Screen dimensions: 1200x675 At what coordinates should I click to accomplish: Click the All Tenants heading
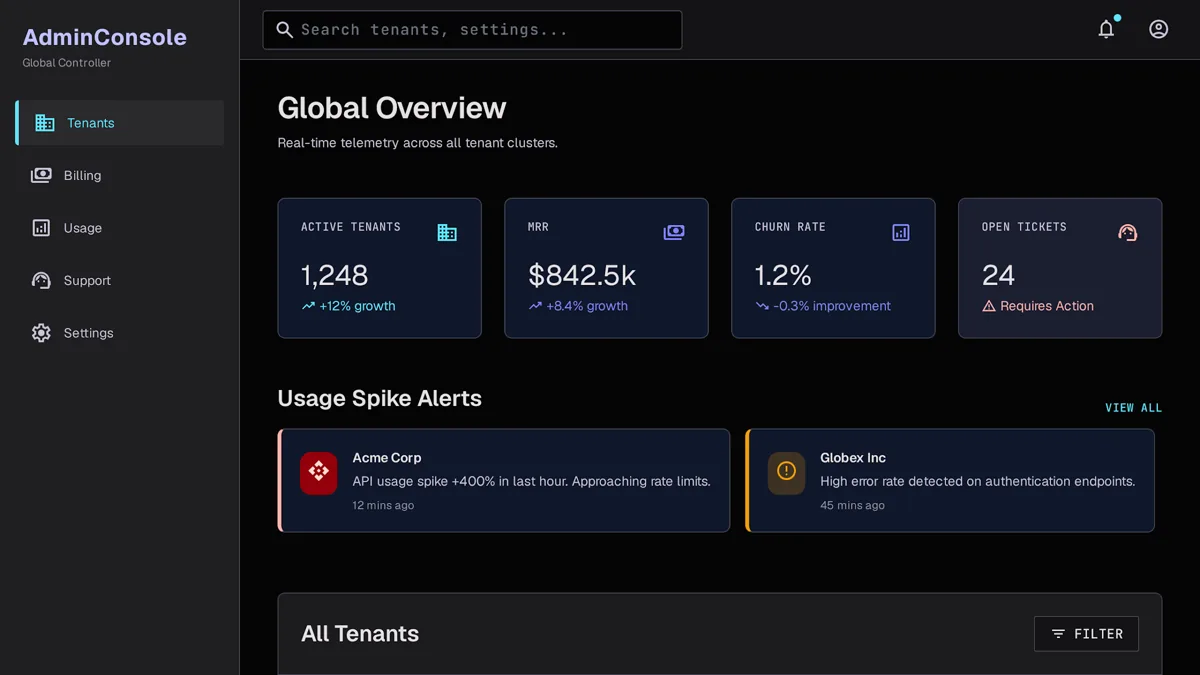[x=360, y=634]
